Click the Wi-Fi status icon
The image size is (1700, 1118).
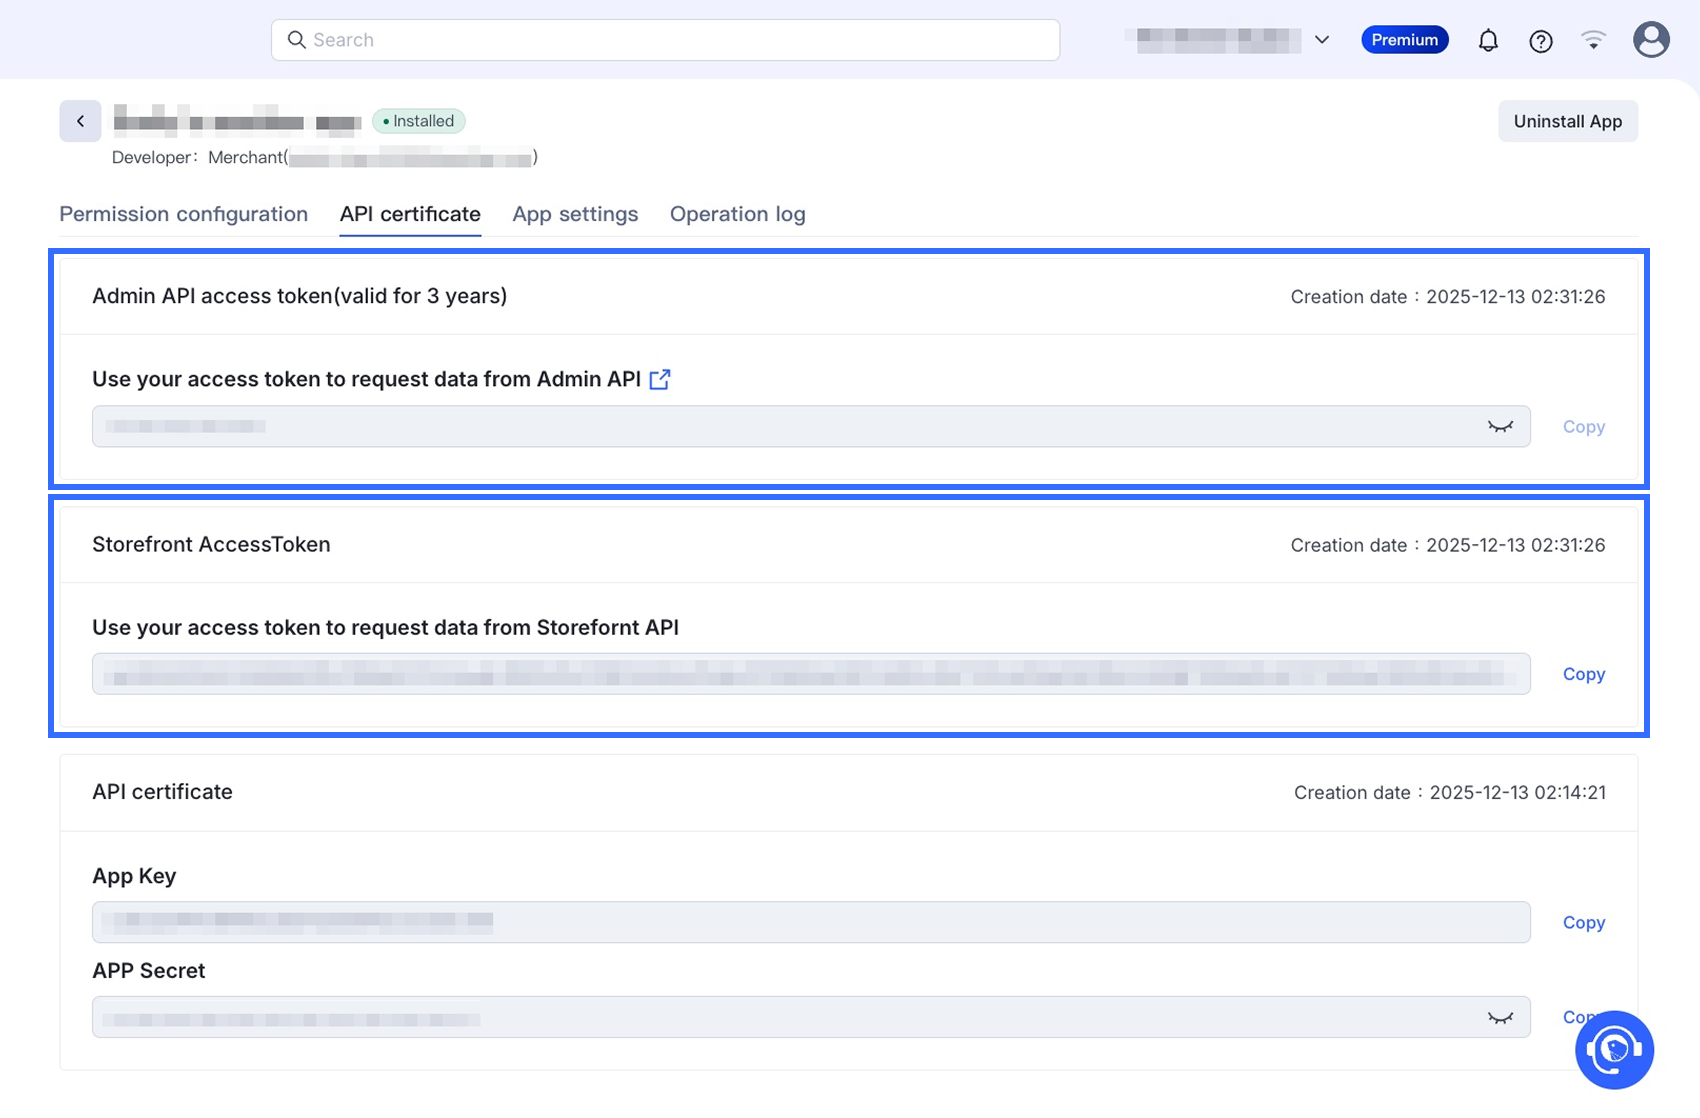(1593, 40)
